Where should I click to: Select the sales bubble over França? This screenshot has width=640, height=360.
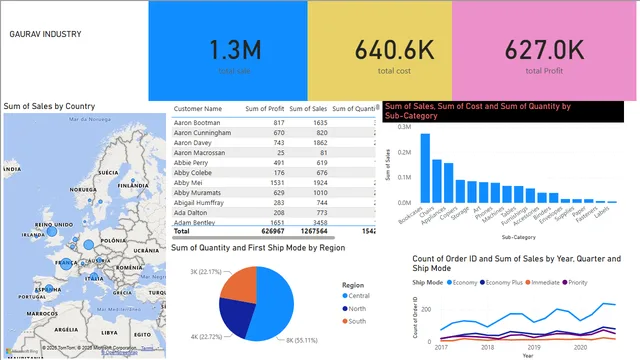[66, 263]
